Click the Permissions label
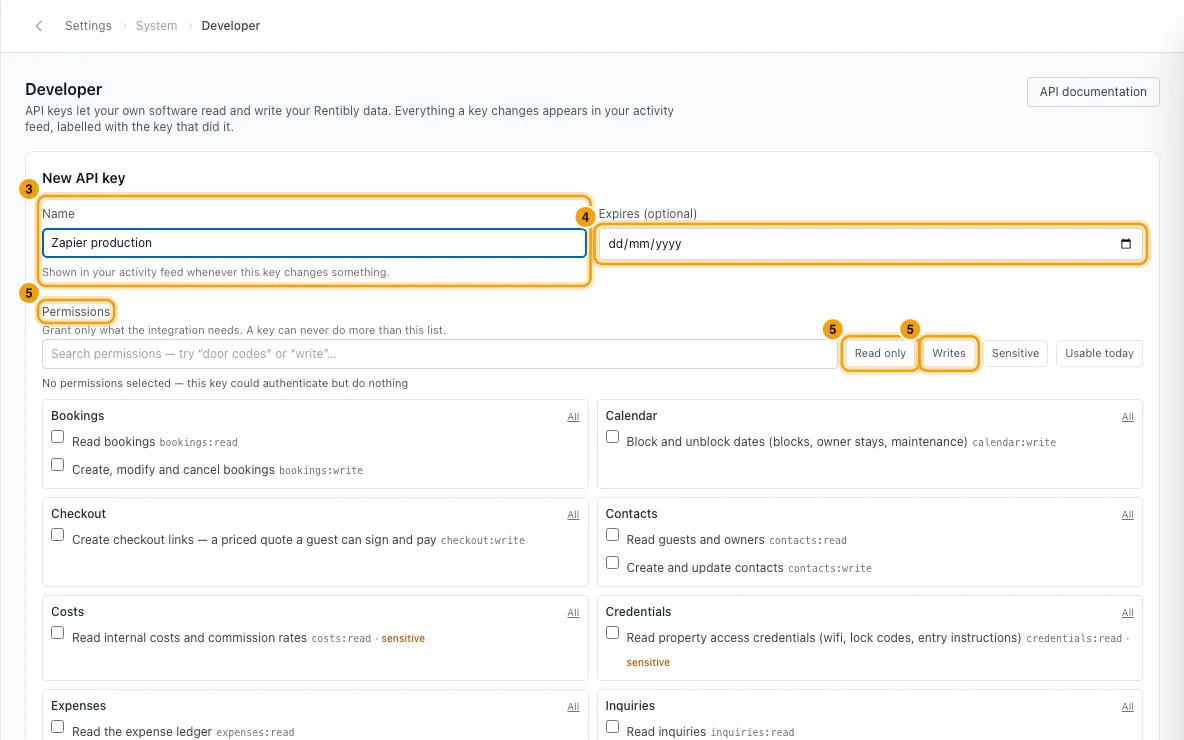The image size is (1184, 740). [x=76, y=312]
